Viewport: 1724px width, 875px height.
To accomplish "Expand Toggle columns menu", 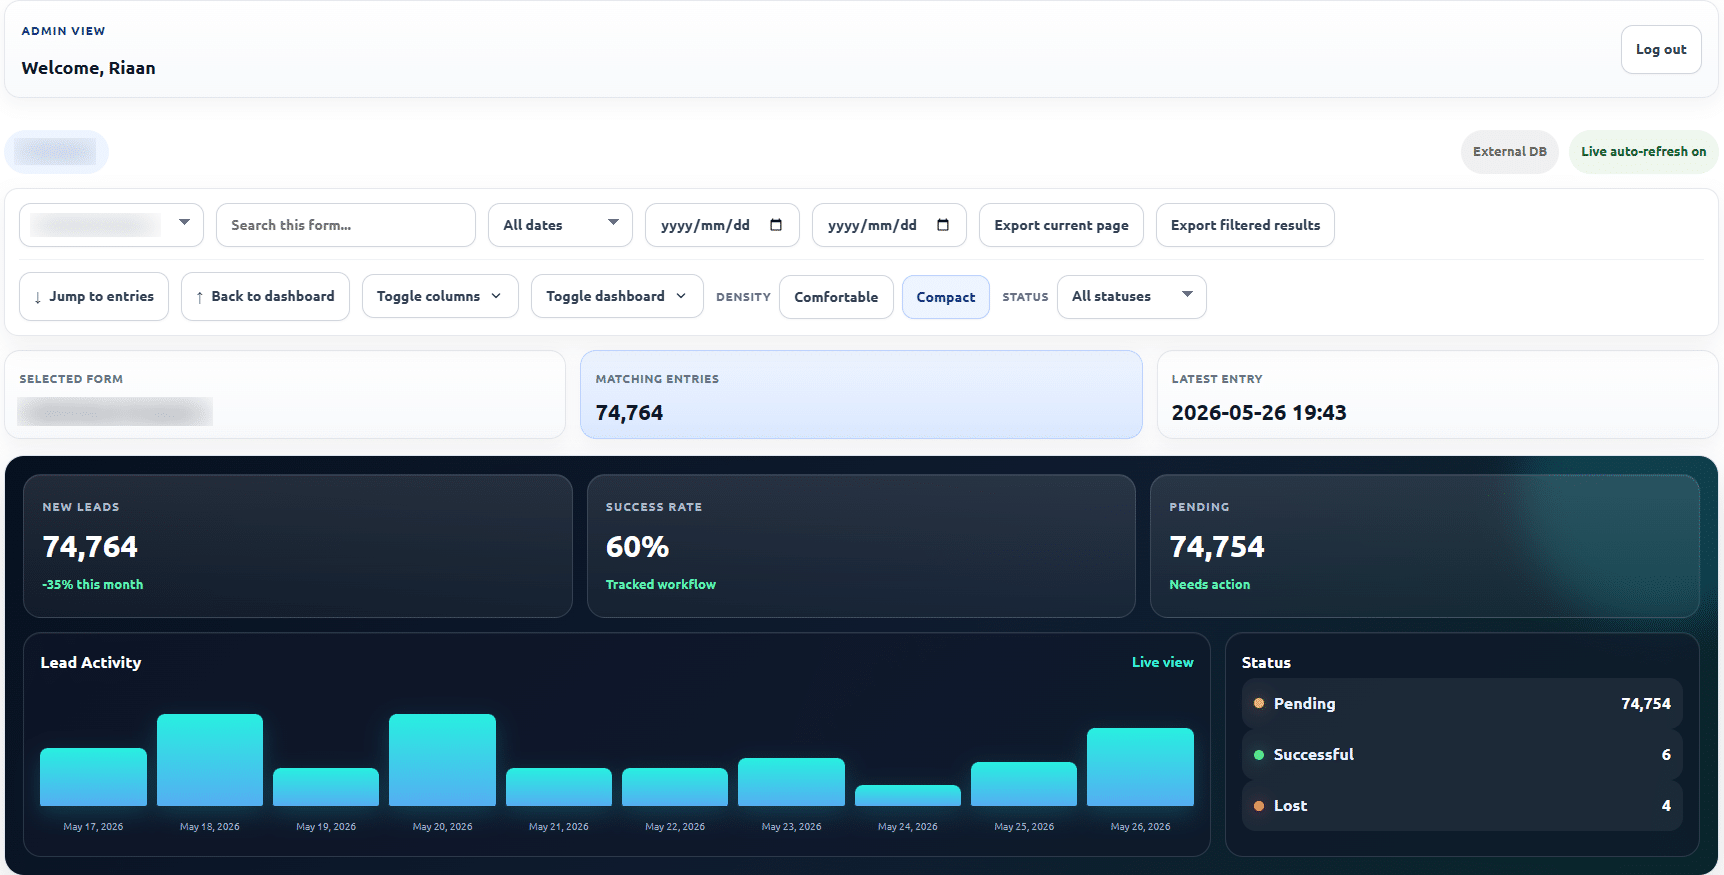I will click(x=440, y=297).
